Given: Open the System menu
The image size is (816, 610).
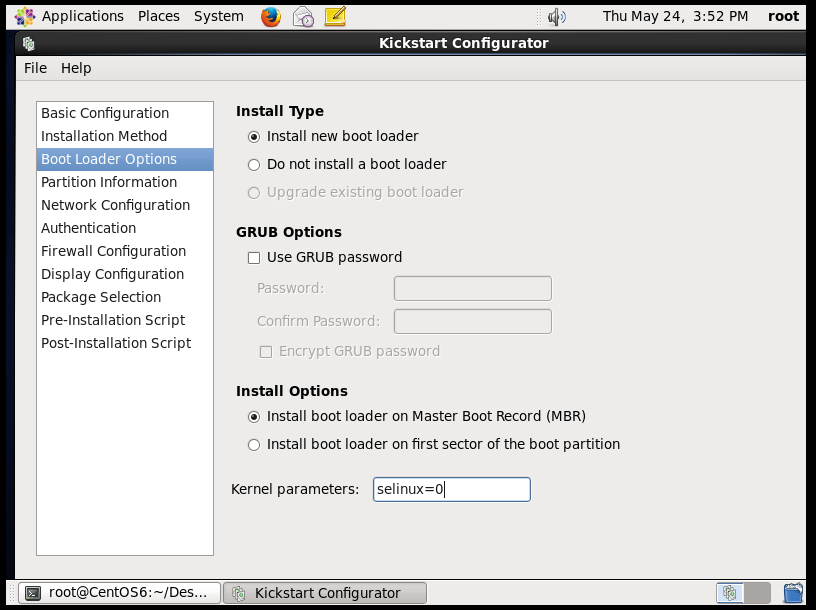Looking at the screenshot, I should click(x=219, y=17).
